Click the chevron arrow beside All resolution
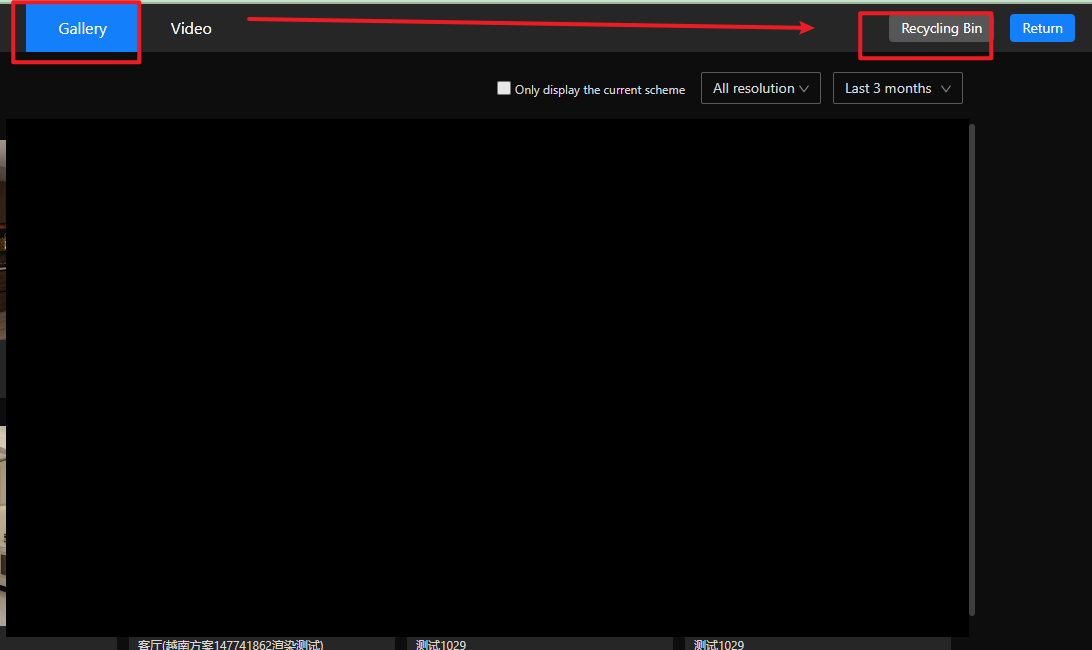The height and width of the screenshot is (650, 1092). coord(804,89)
